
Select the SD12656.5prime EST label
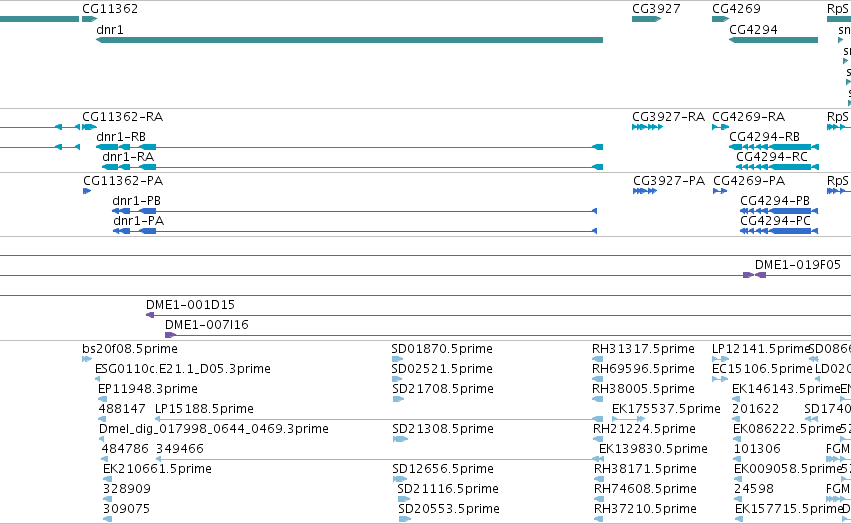(x=443, y=469)
